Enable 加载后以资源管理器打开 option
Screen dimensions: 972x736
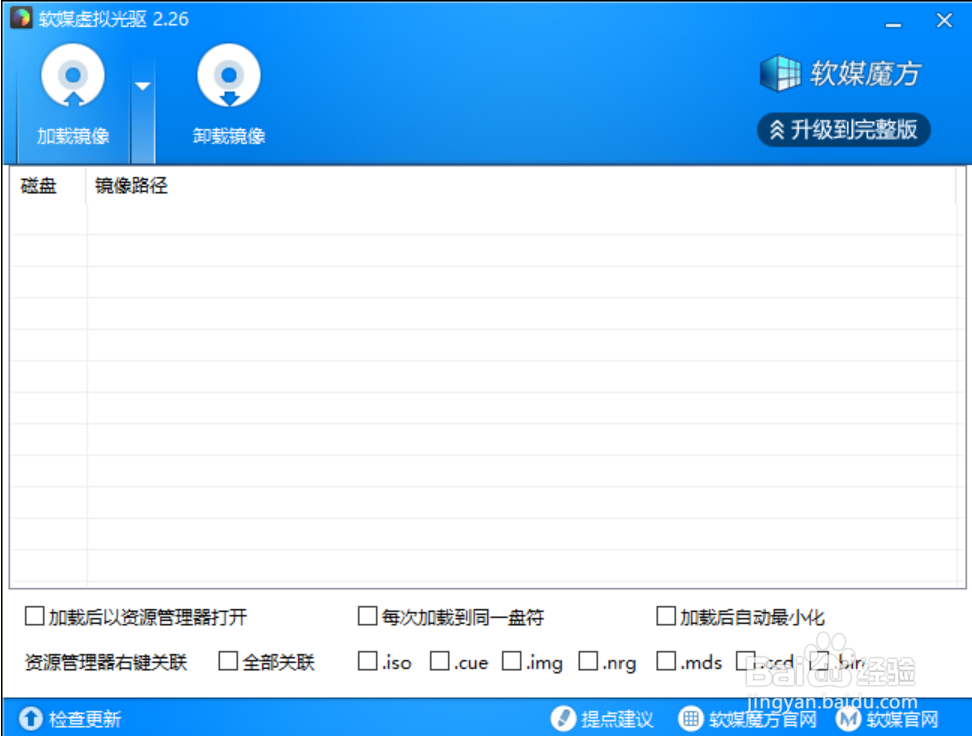[x=32, y=617]
